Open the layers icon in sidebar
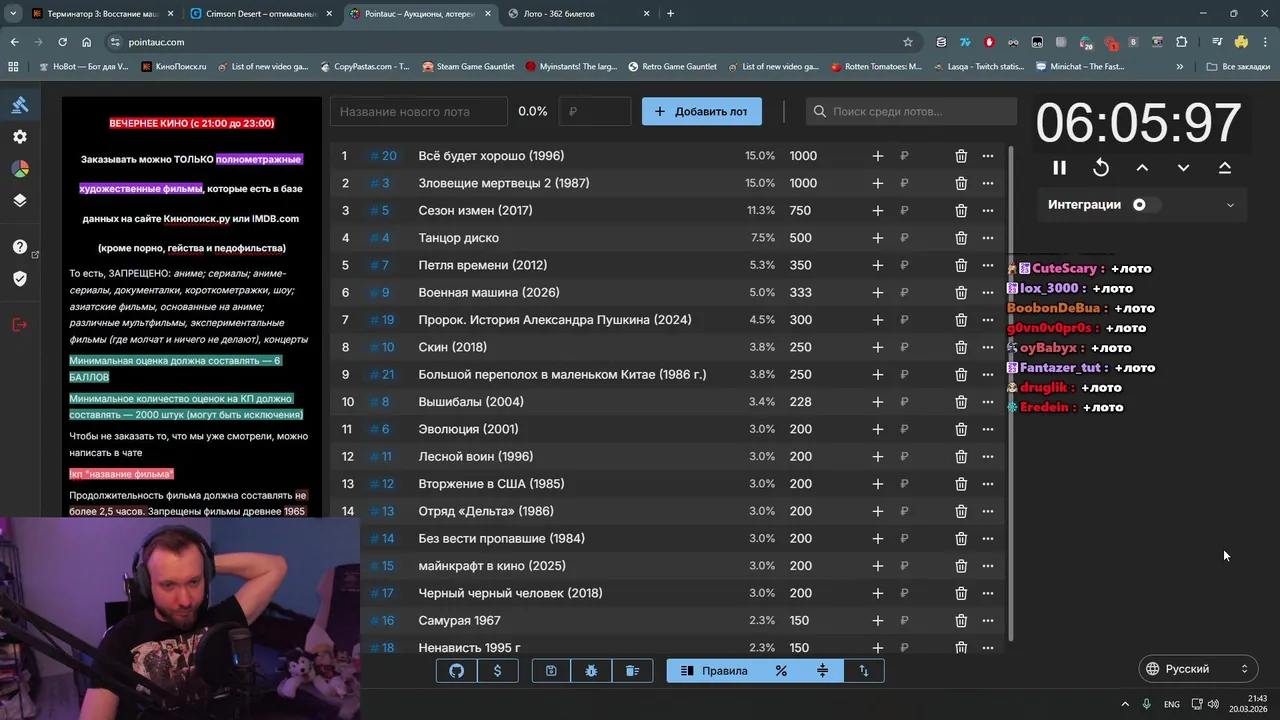The width and height of the screenshot is (1280, 720). tap(20, 200)
